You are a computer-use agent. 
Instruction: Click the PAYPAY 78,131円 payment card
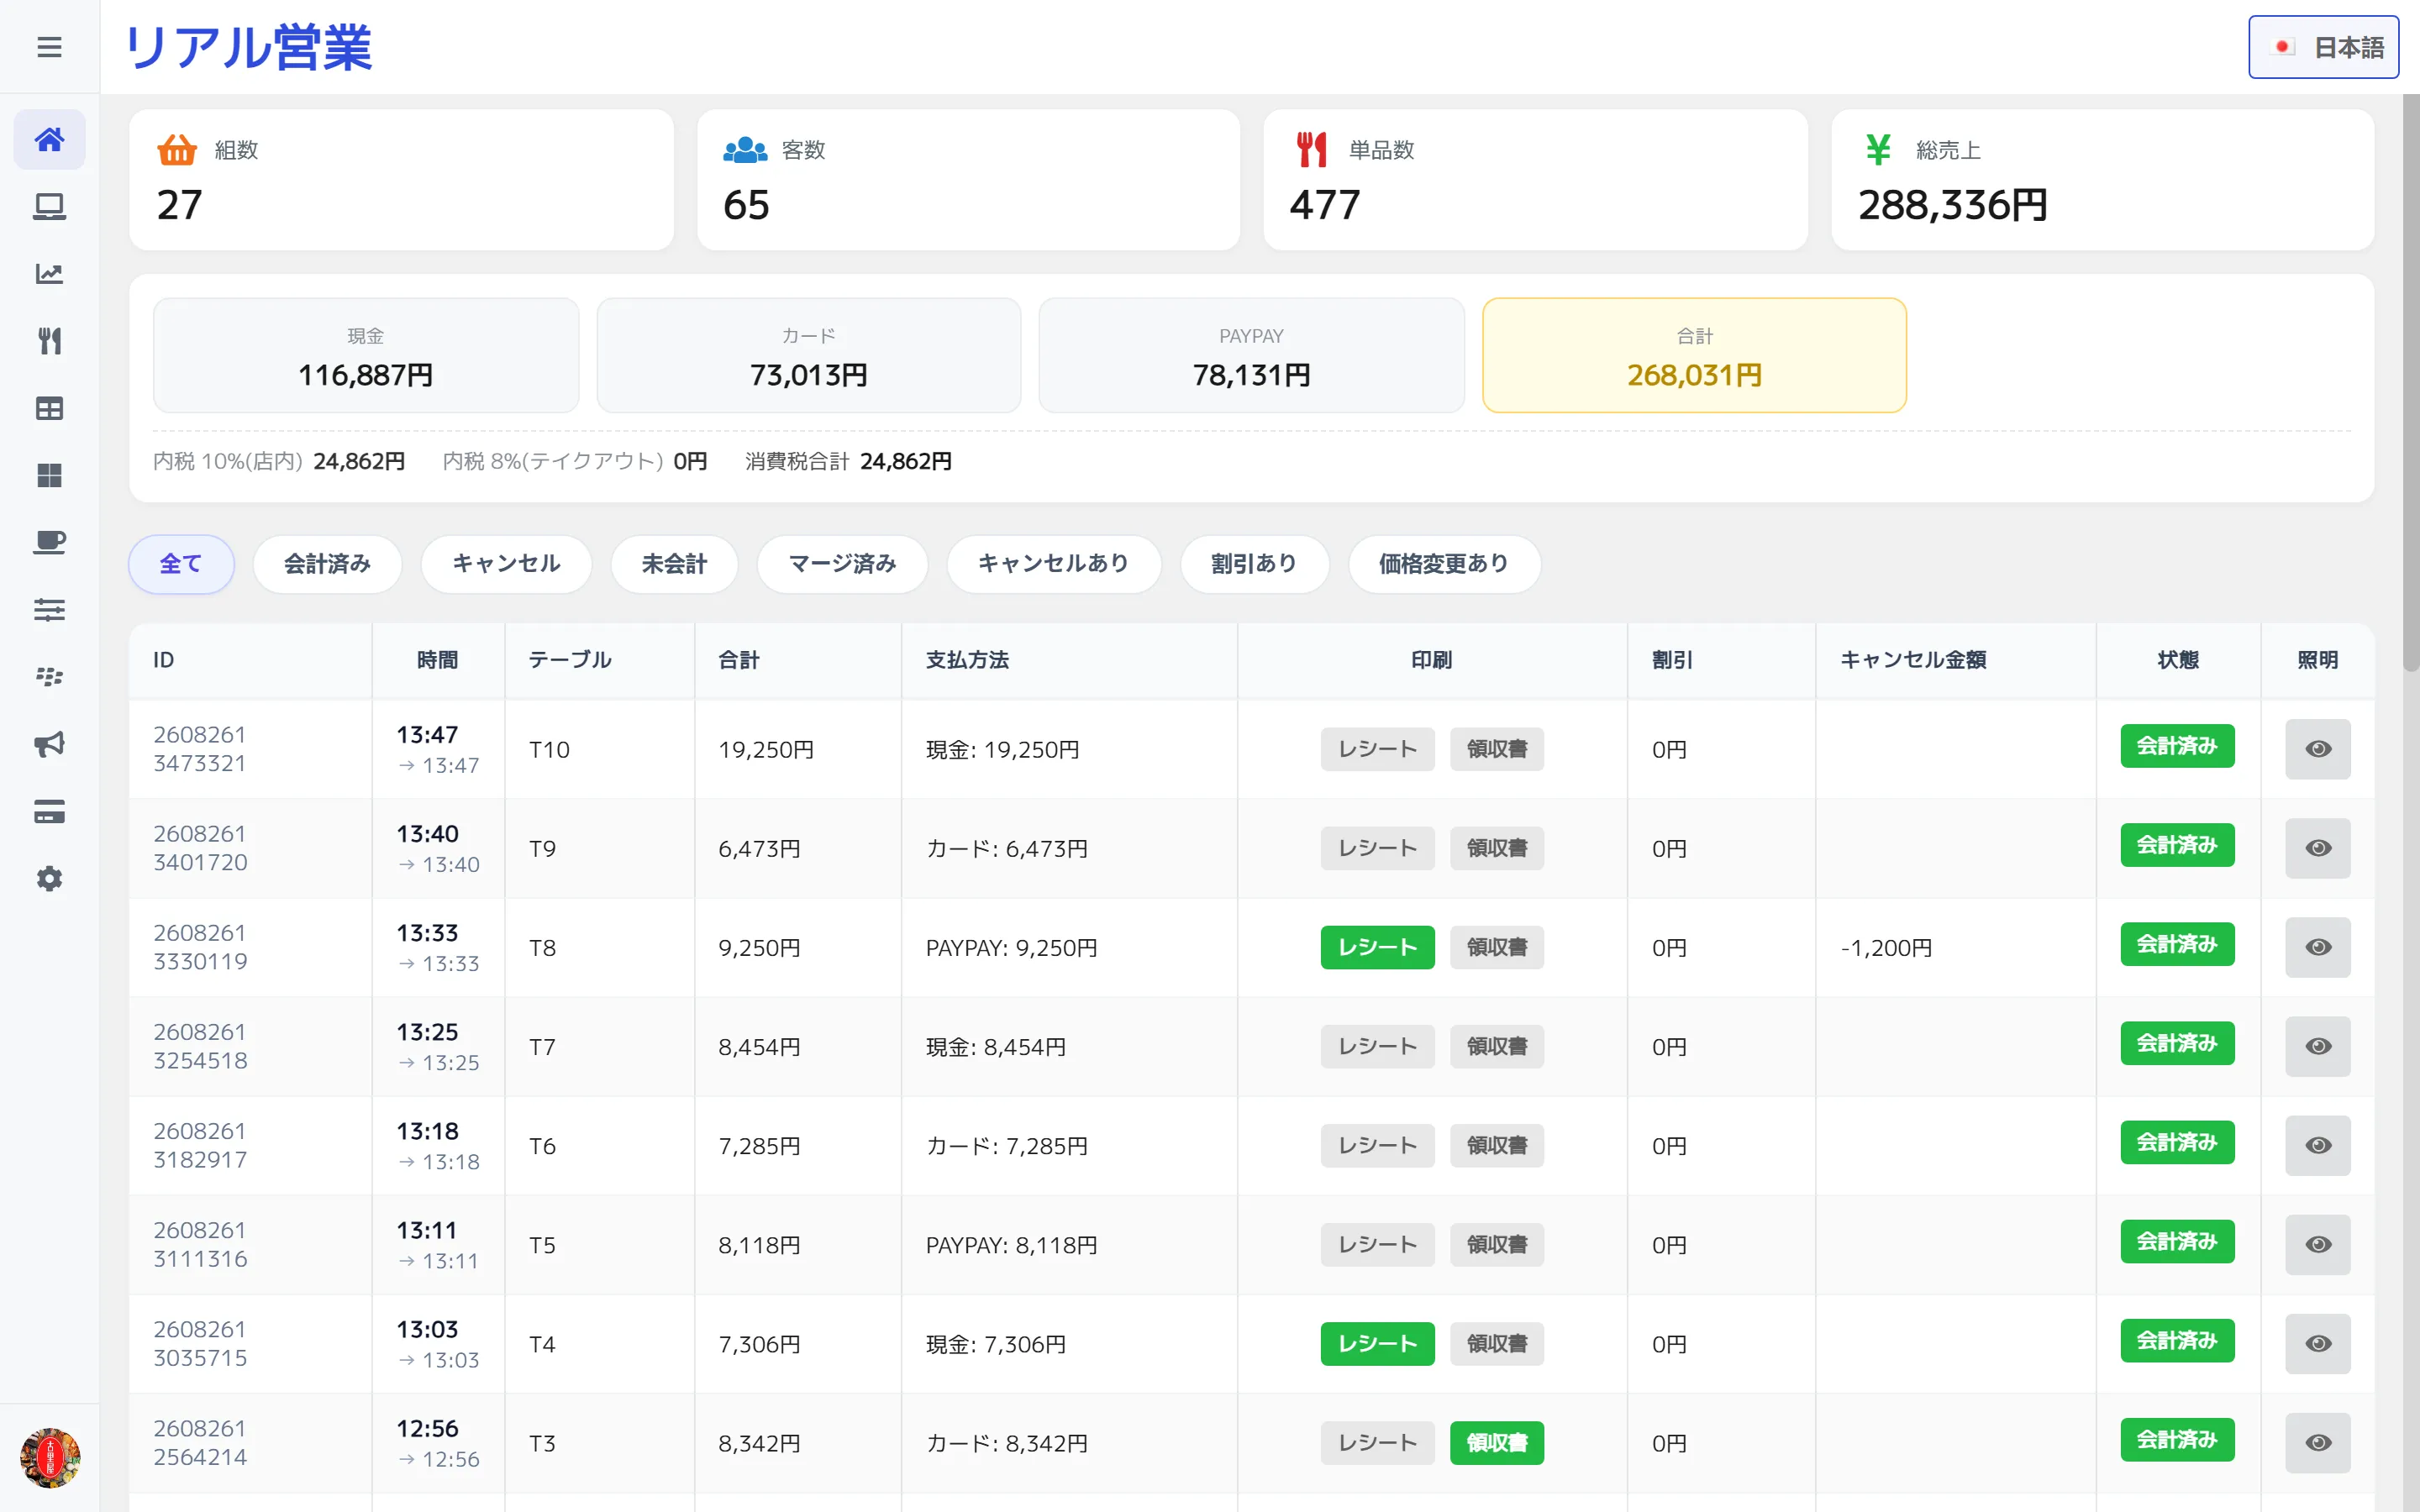(x=1251, y=355)
